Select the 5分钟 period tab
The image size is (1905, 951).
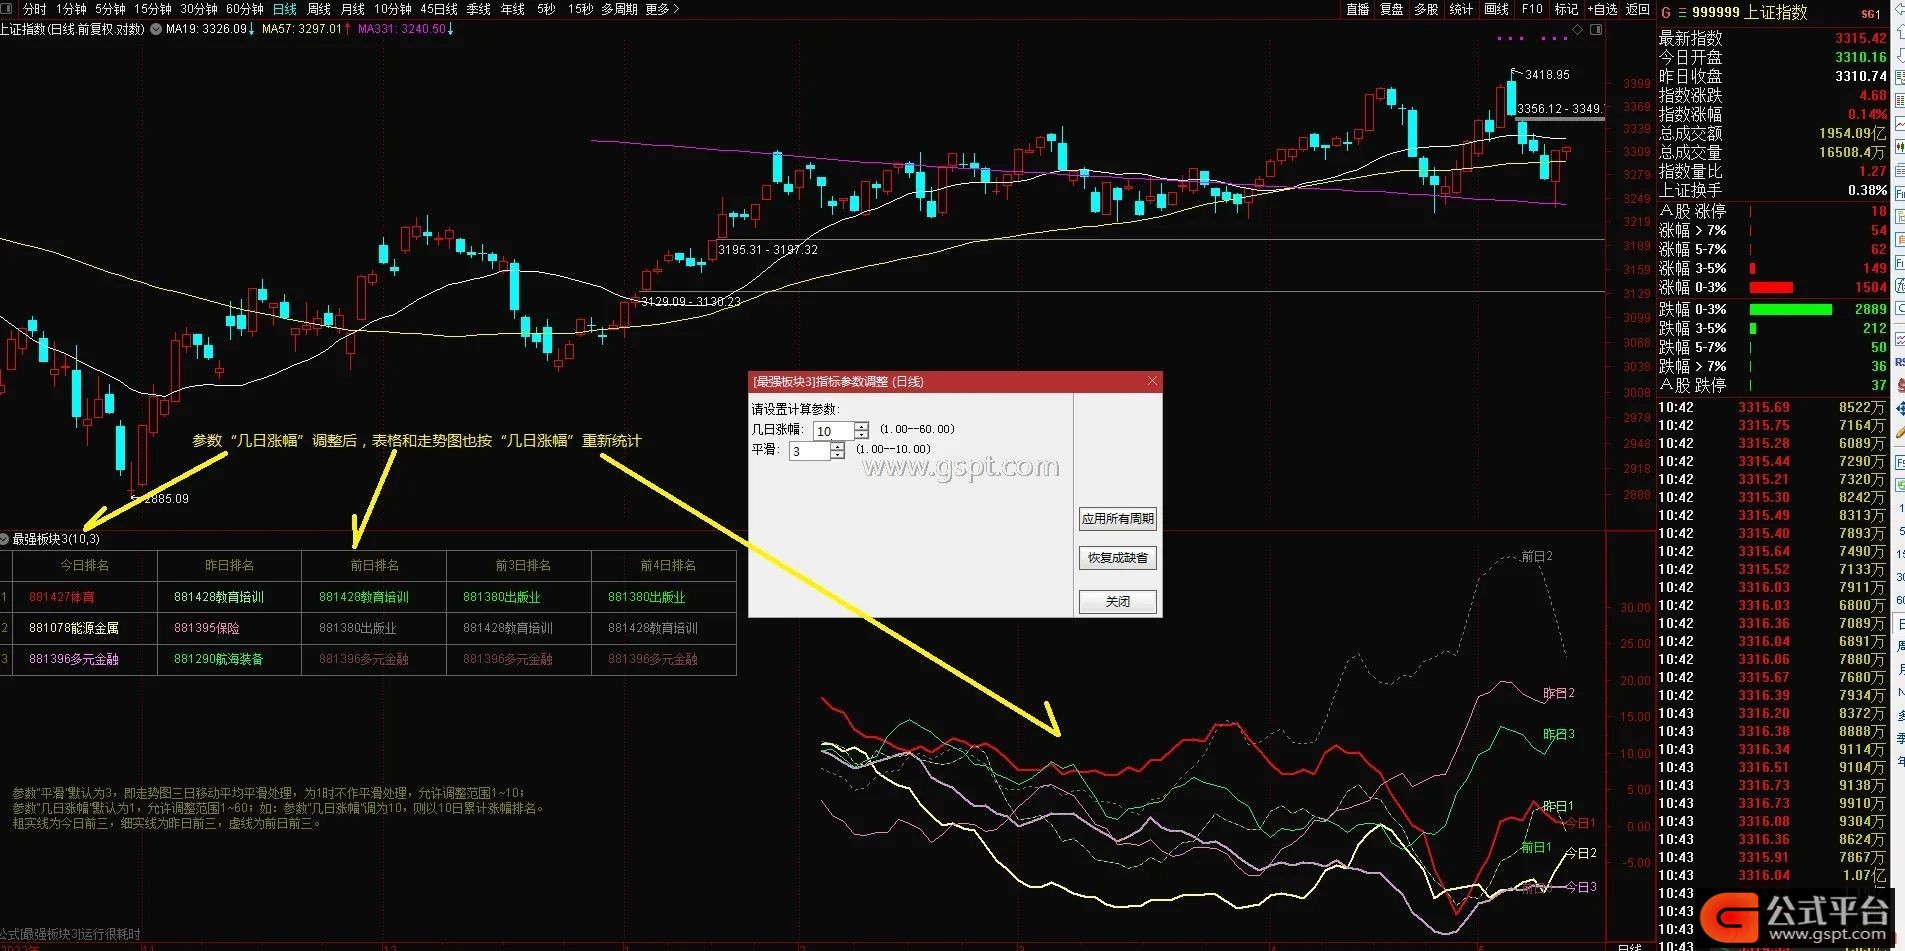point(110,9)
